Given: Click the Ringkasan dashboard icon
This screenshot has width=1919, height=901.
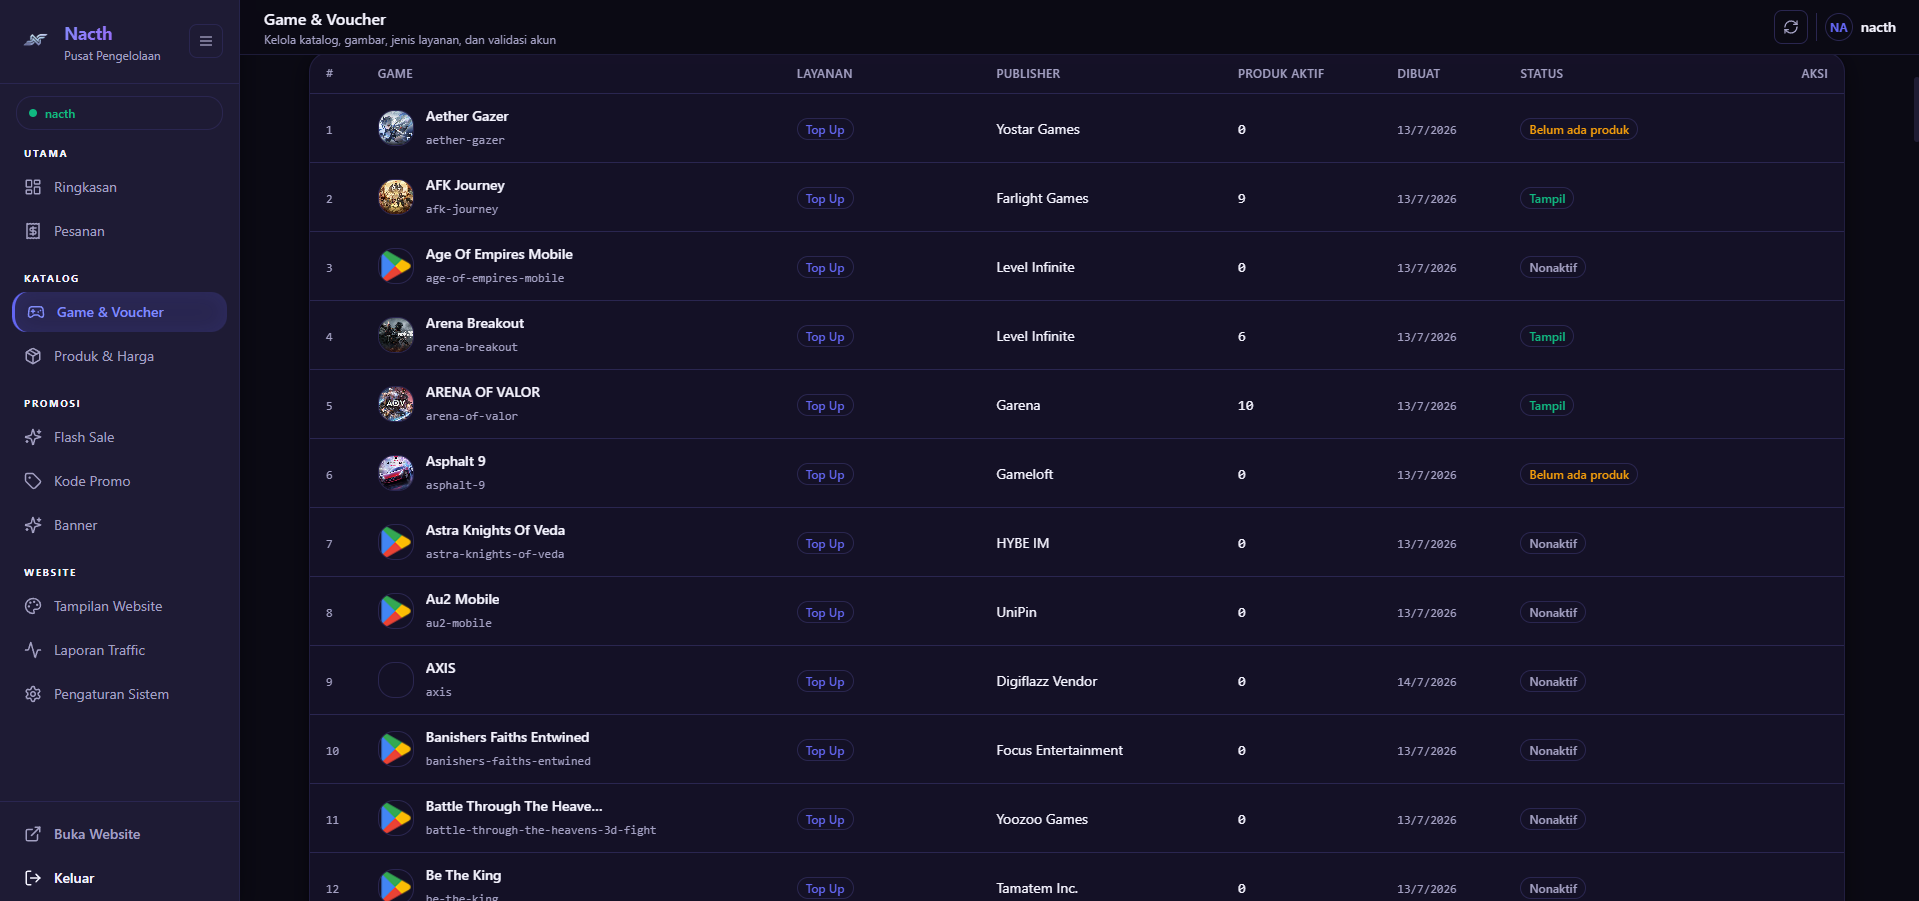Looking at the screenshot, I should coord(33,187).
